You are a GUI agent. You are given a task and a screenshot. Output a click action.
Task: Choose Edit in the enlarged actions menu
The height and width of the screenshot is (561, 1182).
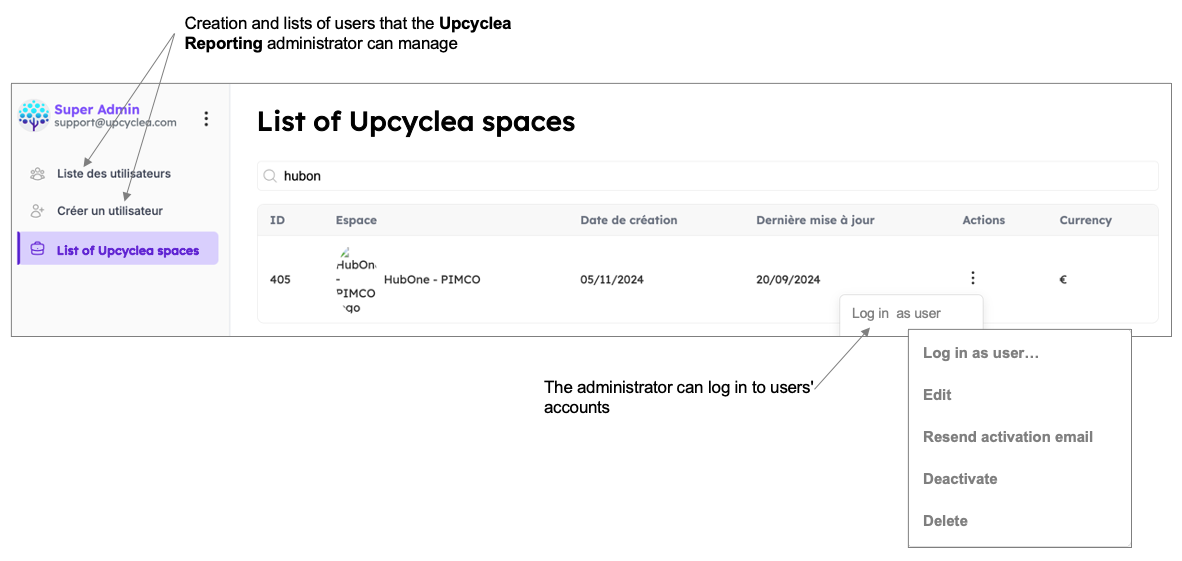click(x=937, y=394)
